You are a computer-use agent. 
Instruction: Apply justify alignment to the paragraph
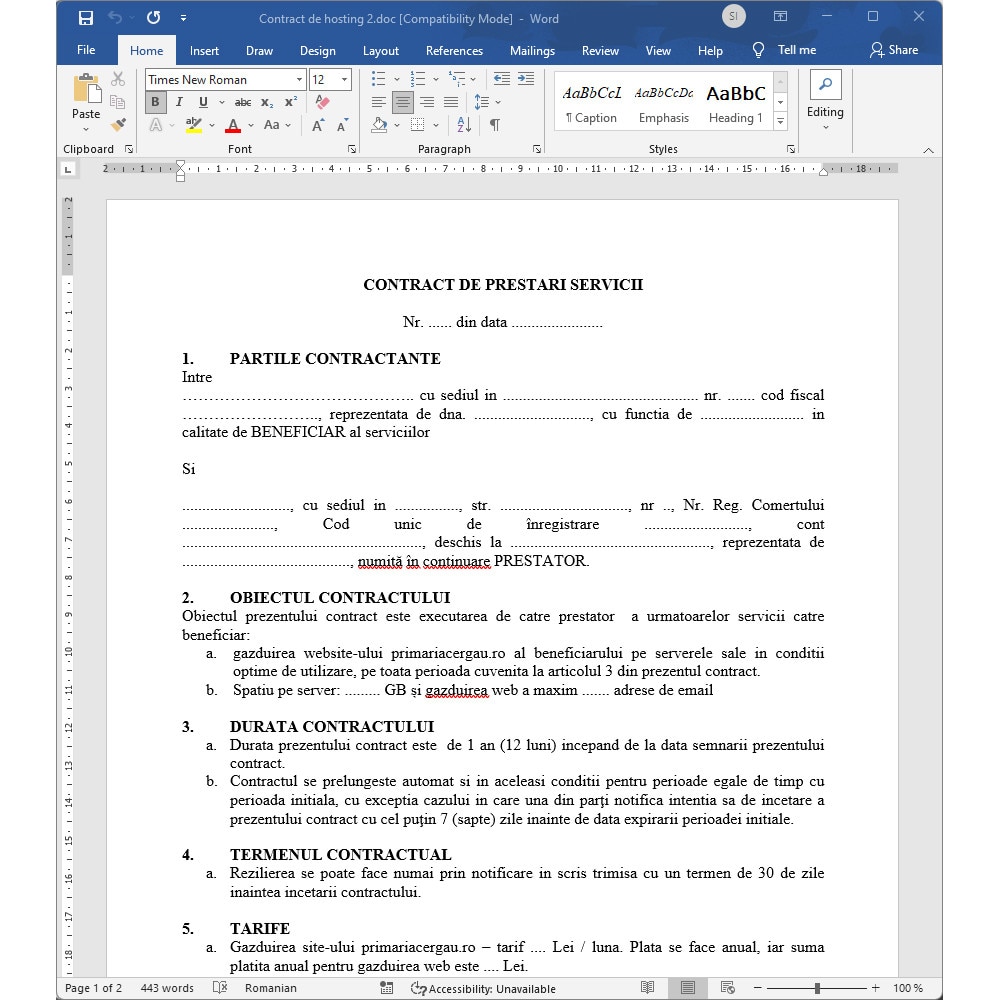click(450, 102)
